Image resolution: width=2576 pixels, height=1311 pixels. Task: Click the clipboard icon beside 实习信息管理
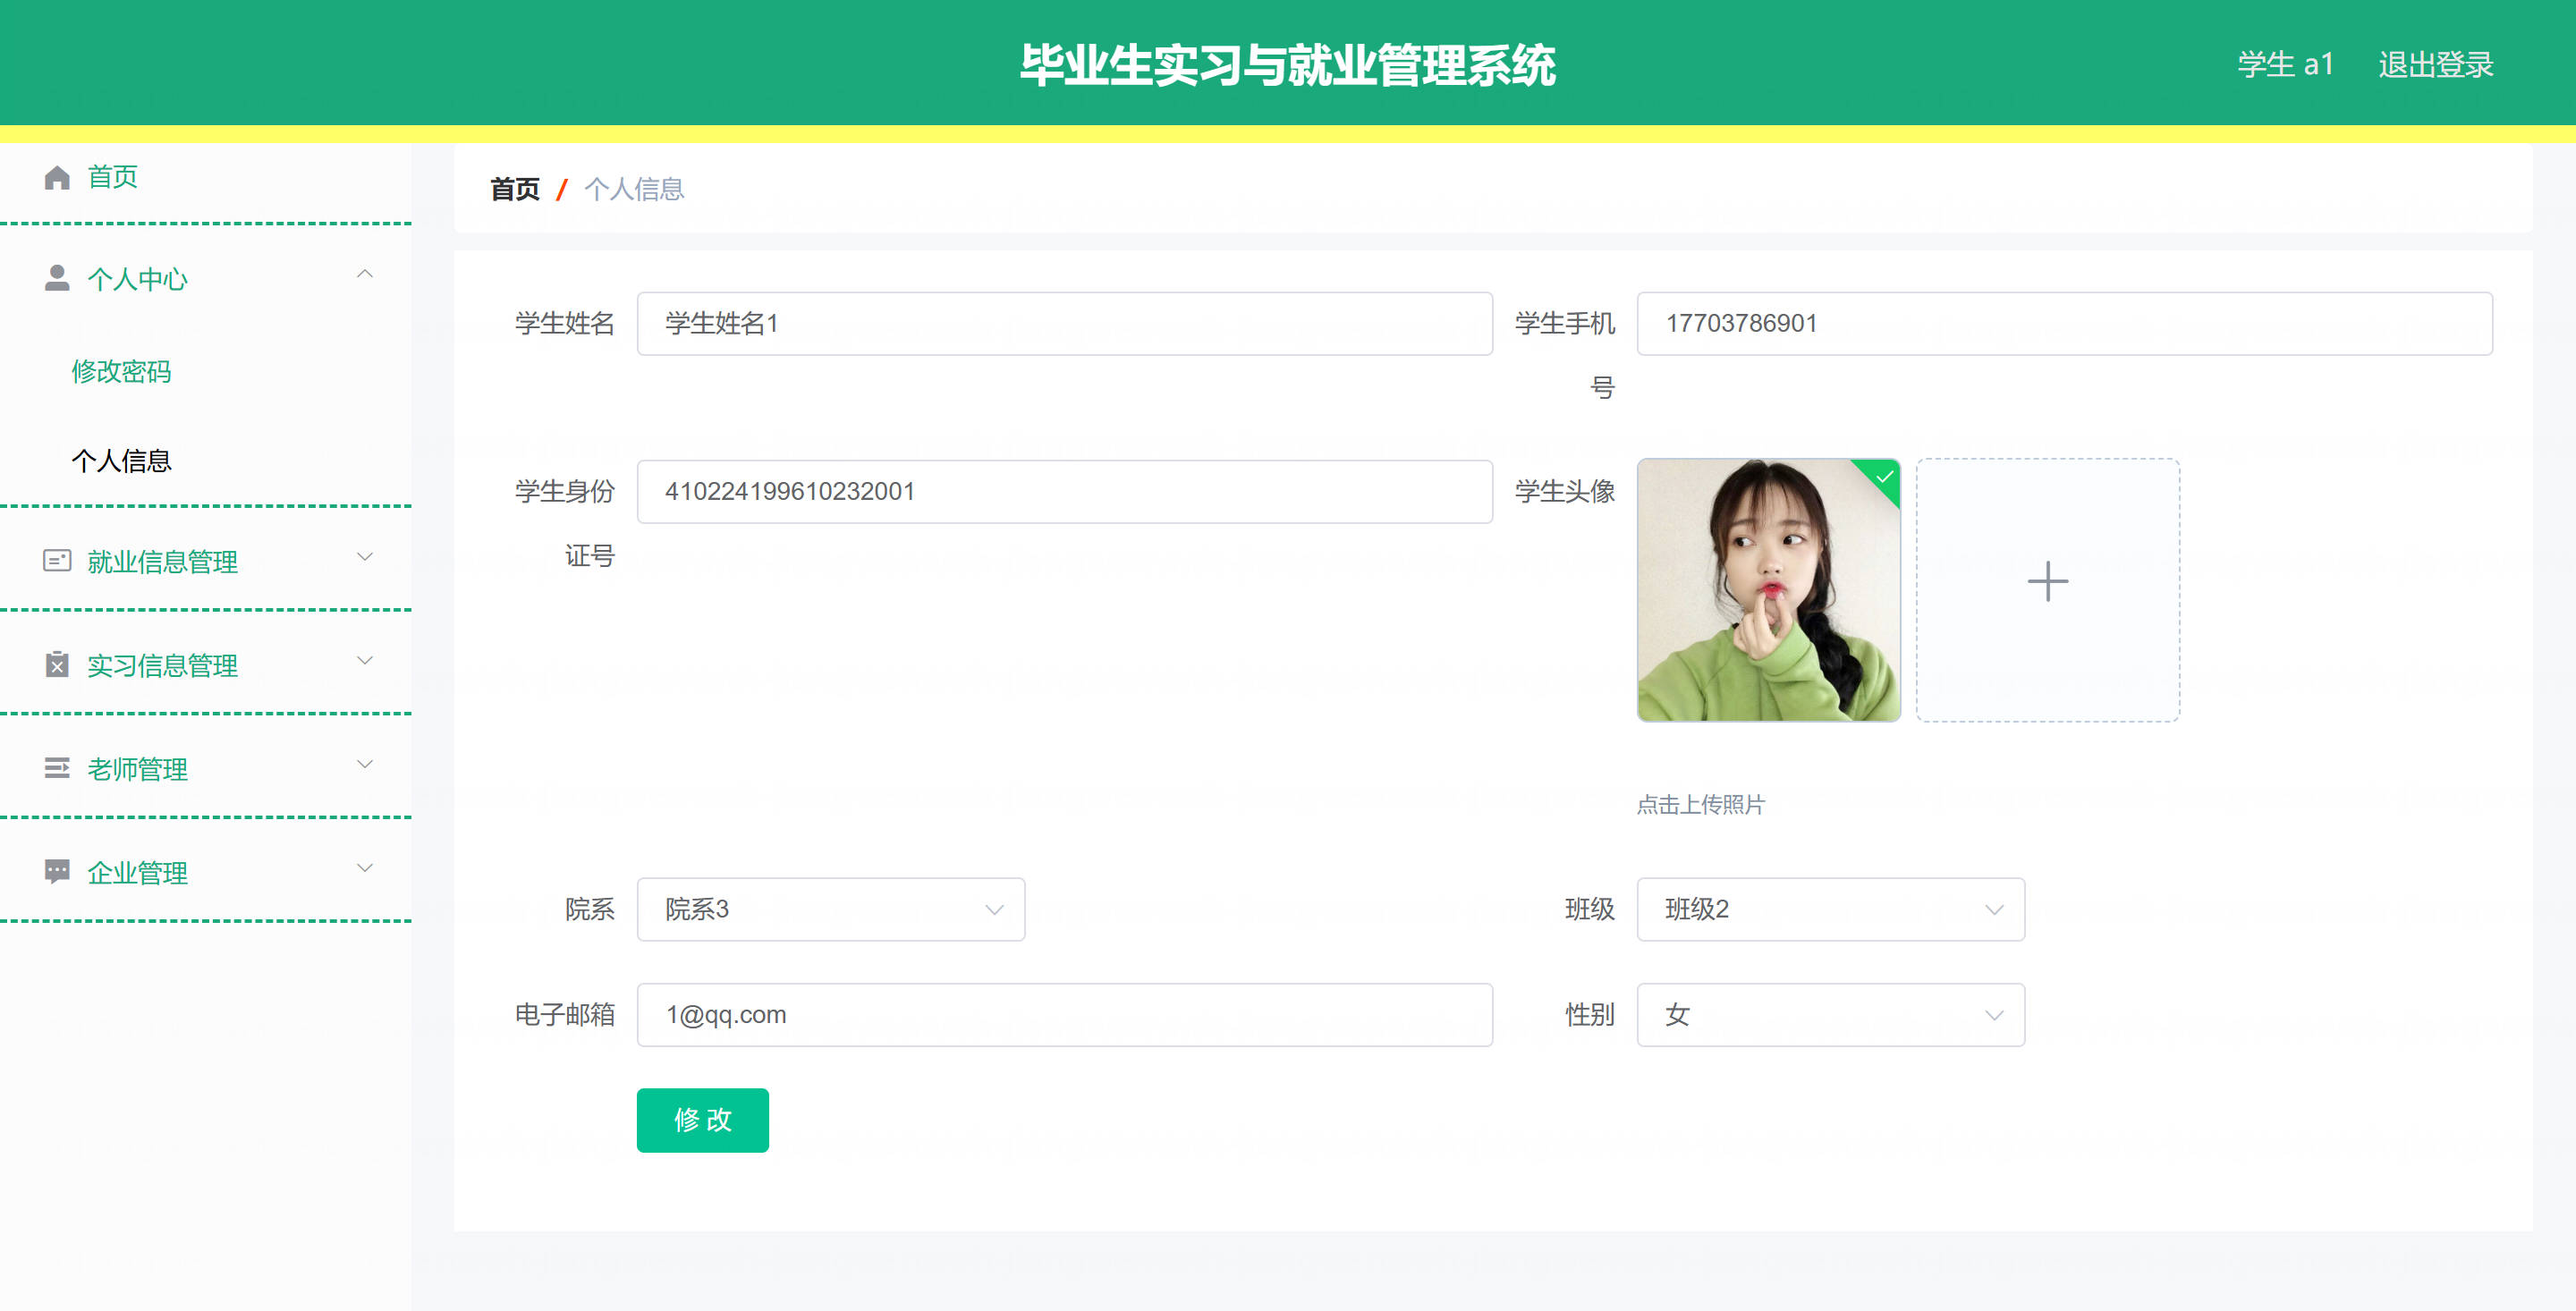pos(57,665)
